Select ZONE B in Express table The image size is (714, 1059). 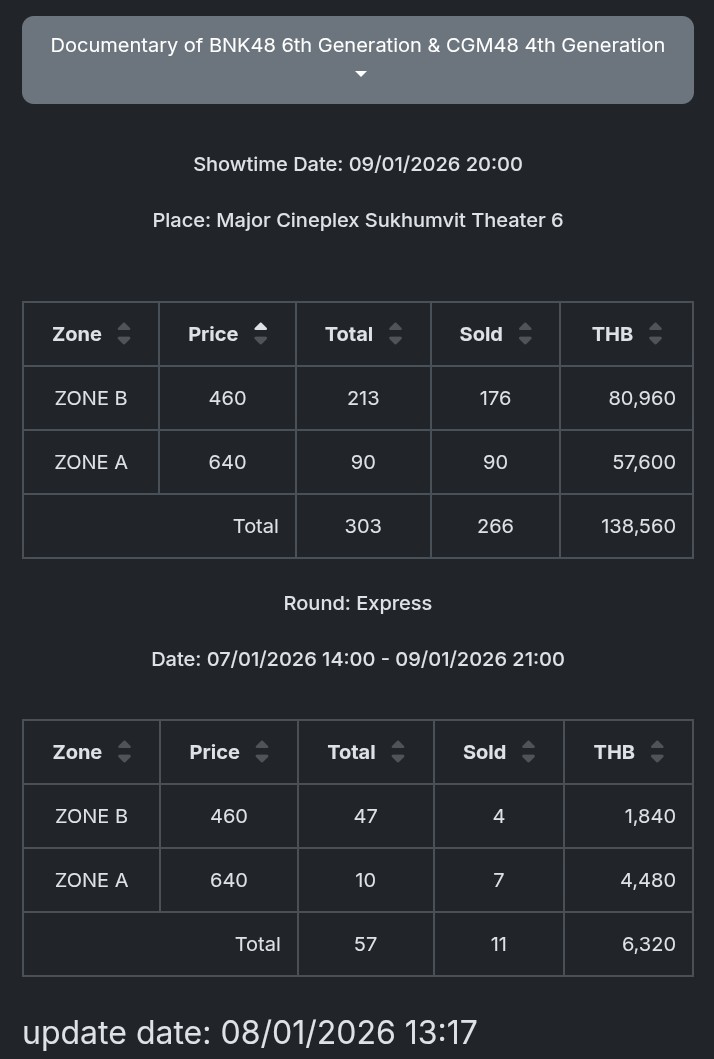click(x=91, y=816)
